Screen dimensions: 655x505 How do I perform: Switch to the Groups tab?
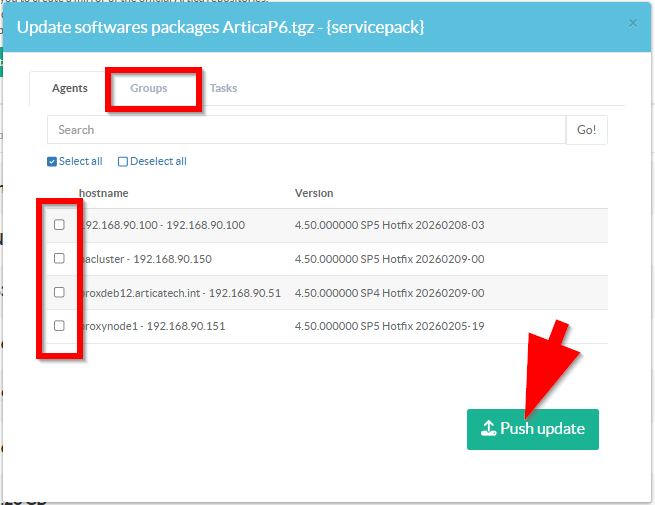point(149,88)
